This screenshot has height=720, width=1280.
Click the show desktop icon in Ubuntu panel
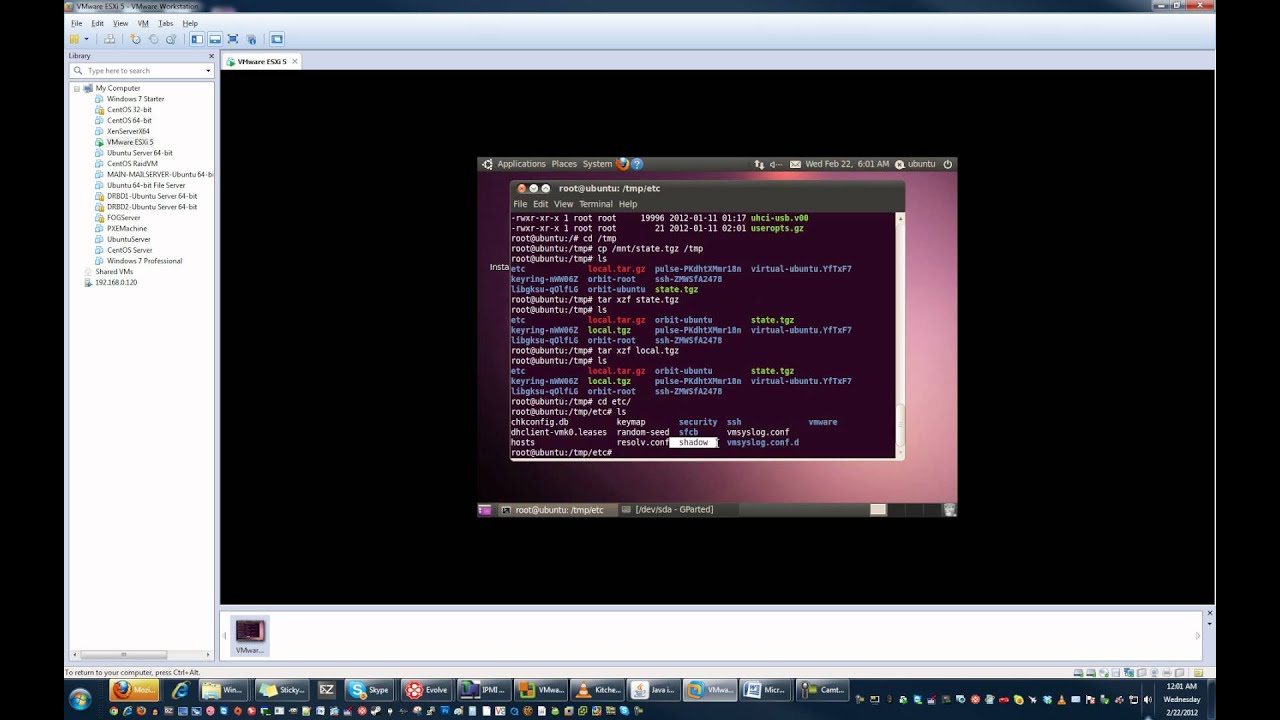point(485,510)
